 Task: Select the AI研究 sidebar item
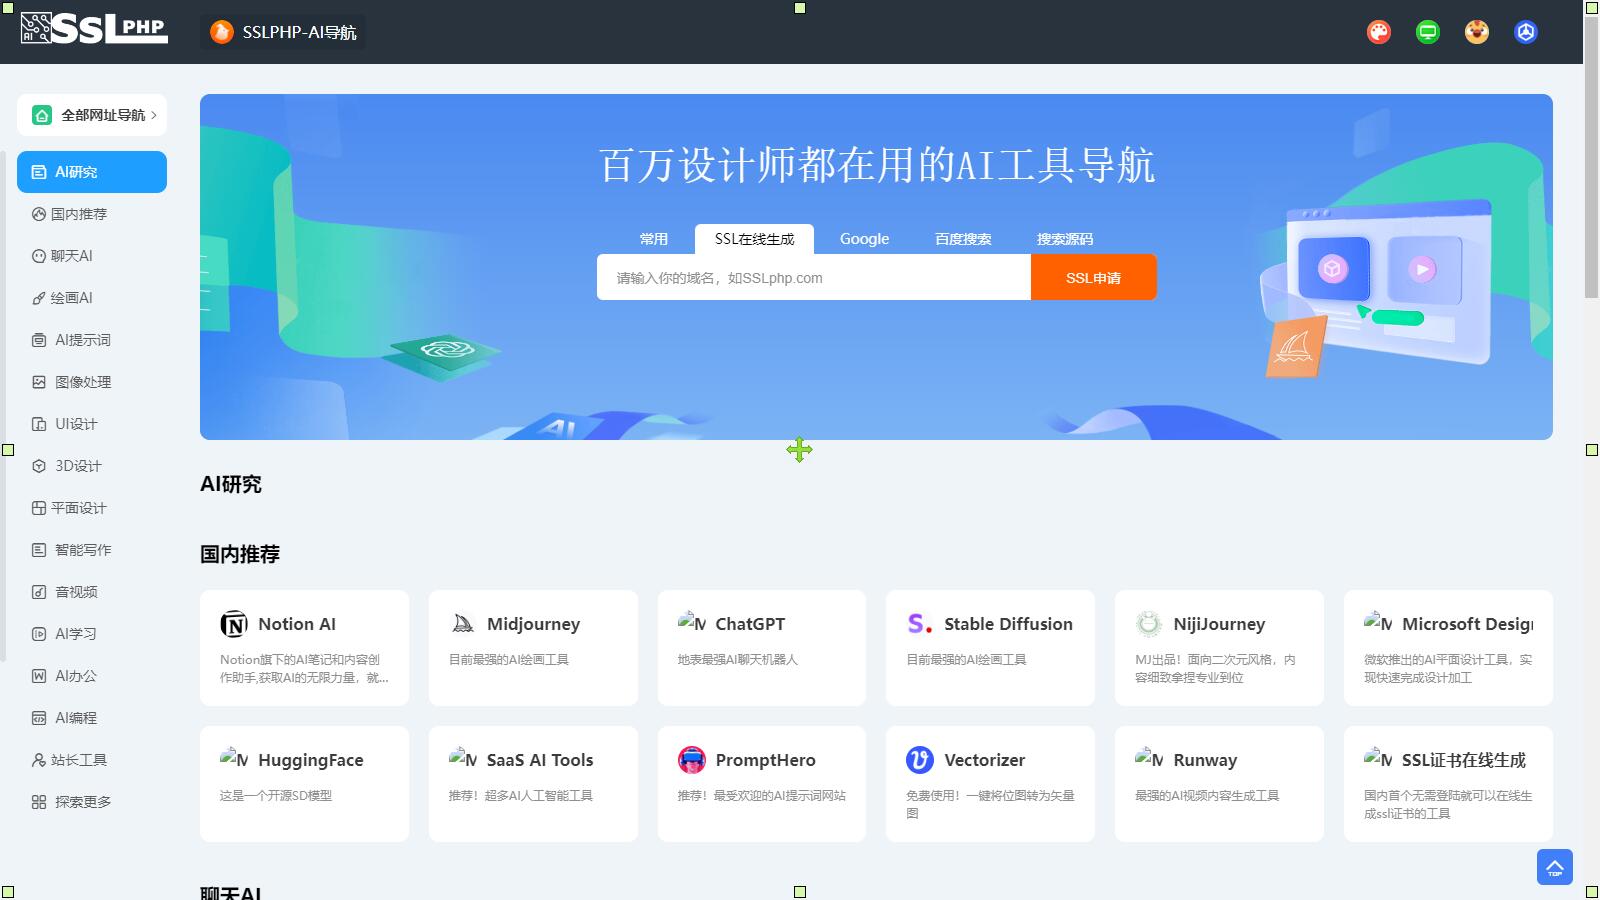tap(92, 172)
